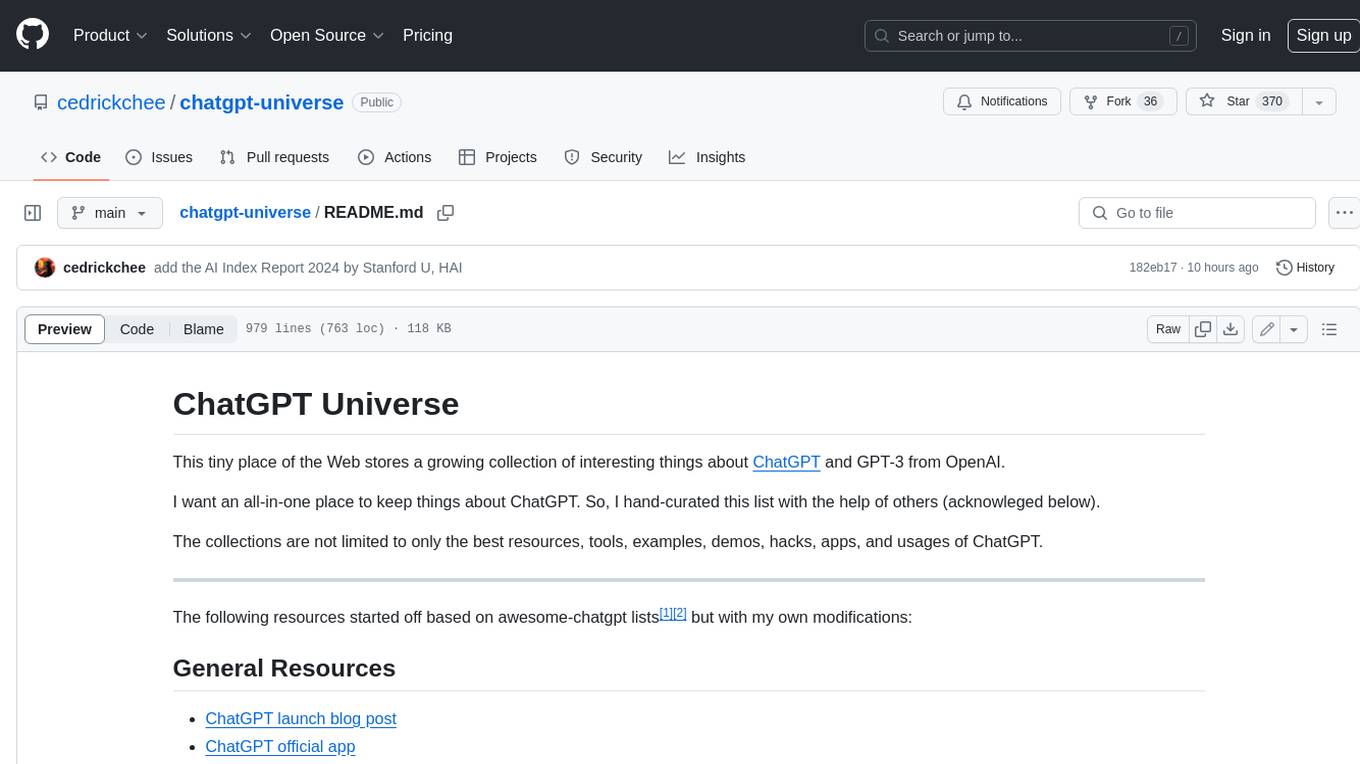The height and width of the screenshot is (764, 1360).
Task: Focus the Go to file search box
Action: (x=1197, y=213)
